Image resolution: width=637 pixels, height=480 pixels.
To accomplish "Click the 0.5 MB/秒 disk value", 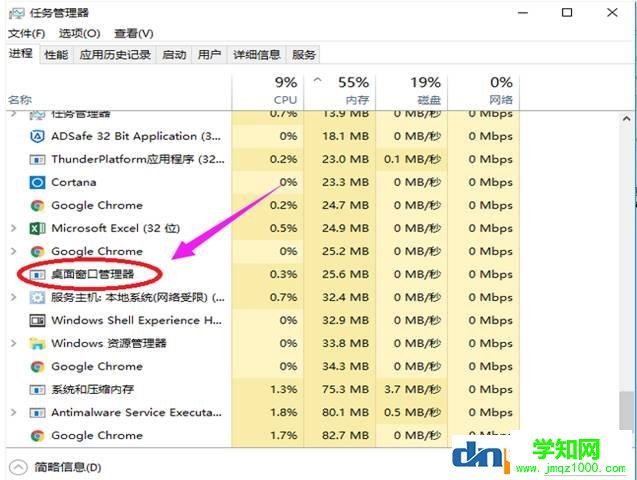I will [413, 413].
